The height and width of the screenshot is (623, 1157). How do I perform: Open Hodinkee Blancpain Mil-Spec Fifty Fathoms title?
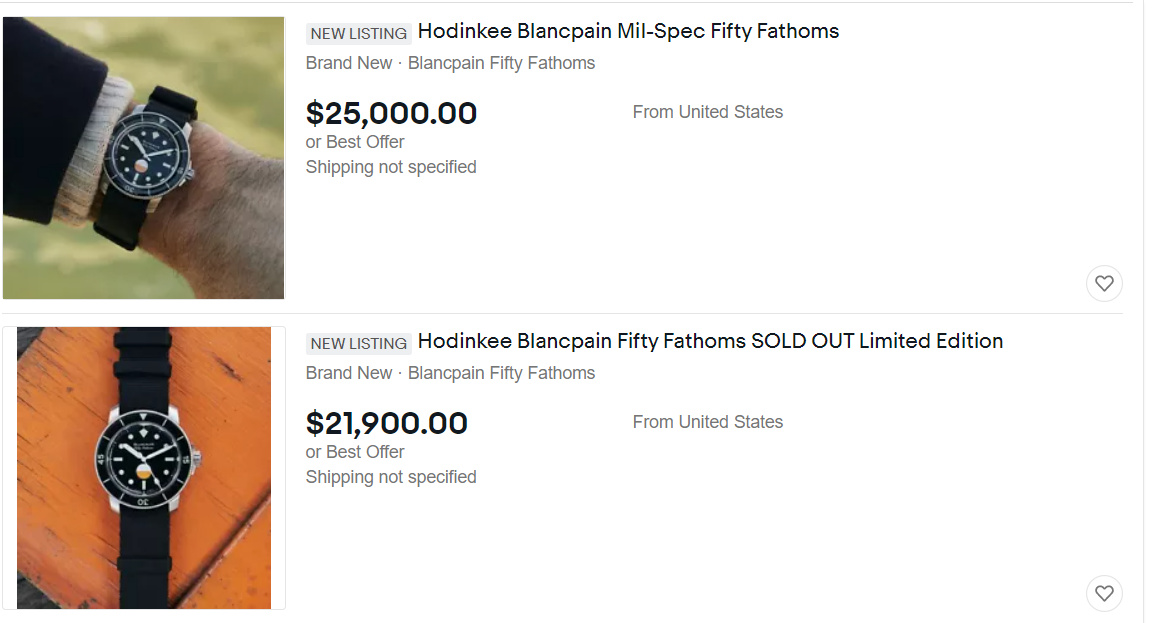pyautogui.click(x=628, y=31)
